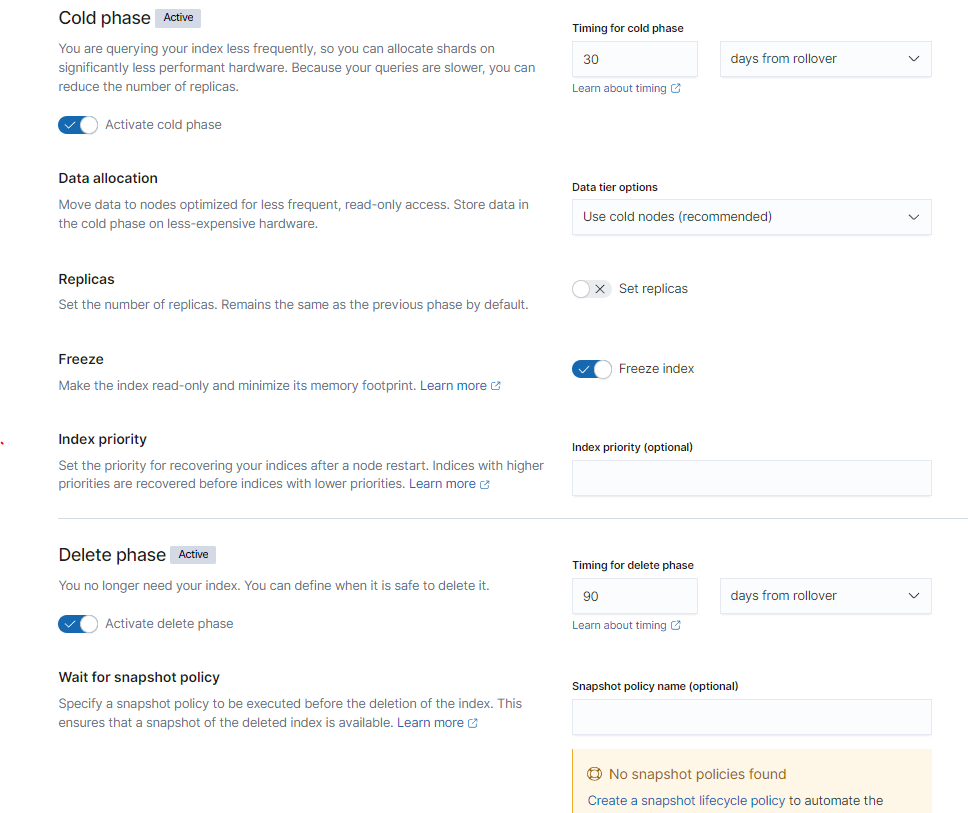Open cold phase timing units dropdown

(x=825, y=59)
